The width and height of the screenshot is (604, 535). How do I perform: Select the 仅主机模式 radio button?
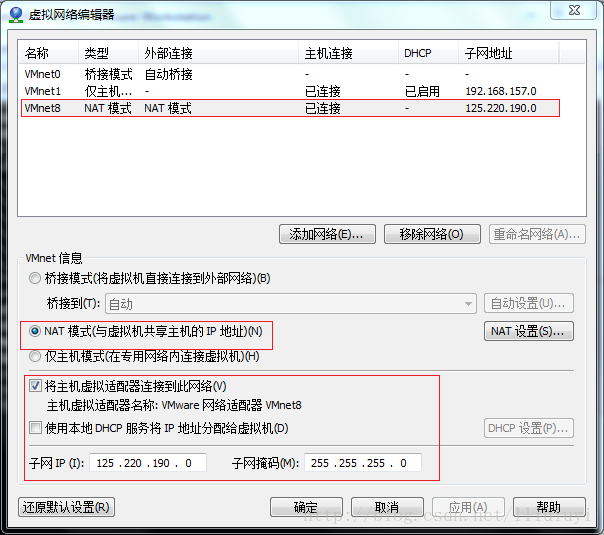35,356
